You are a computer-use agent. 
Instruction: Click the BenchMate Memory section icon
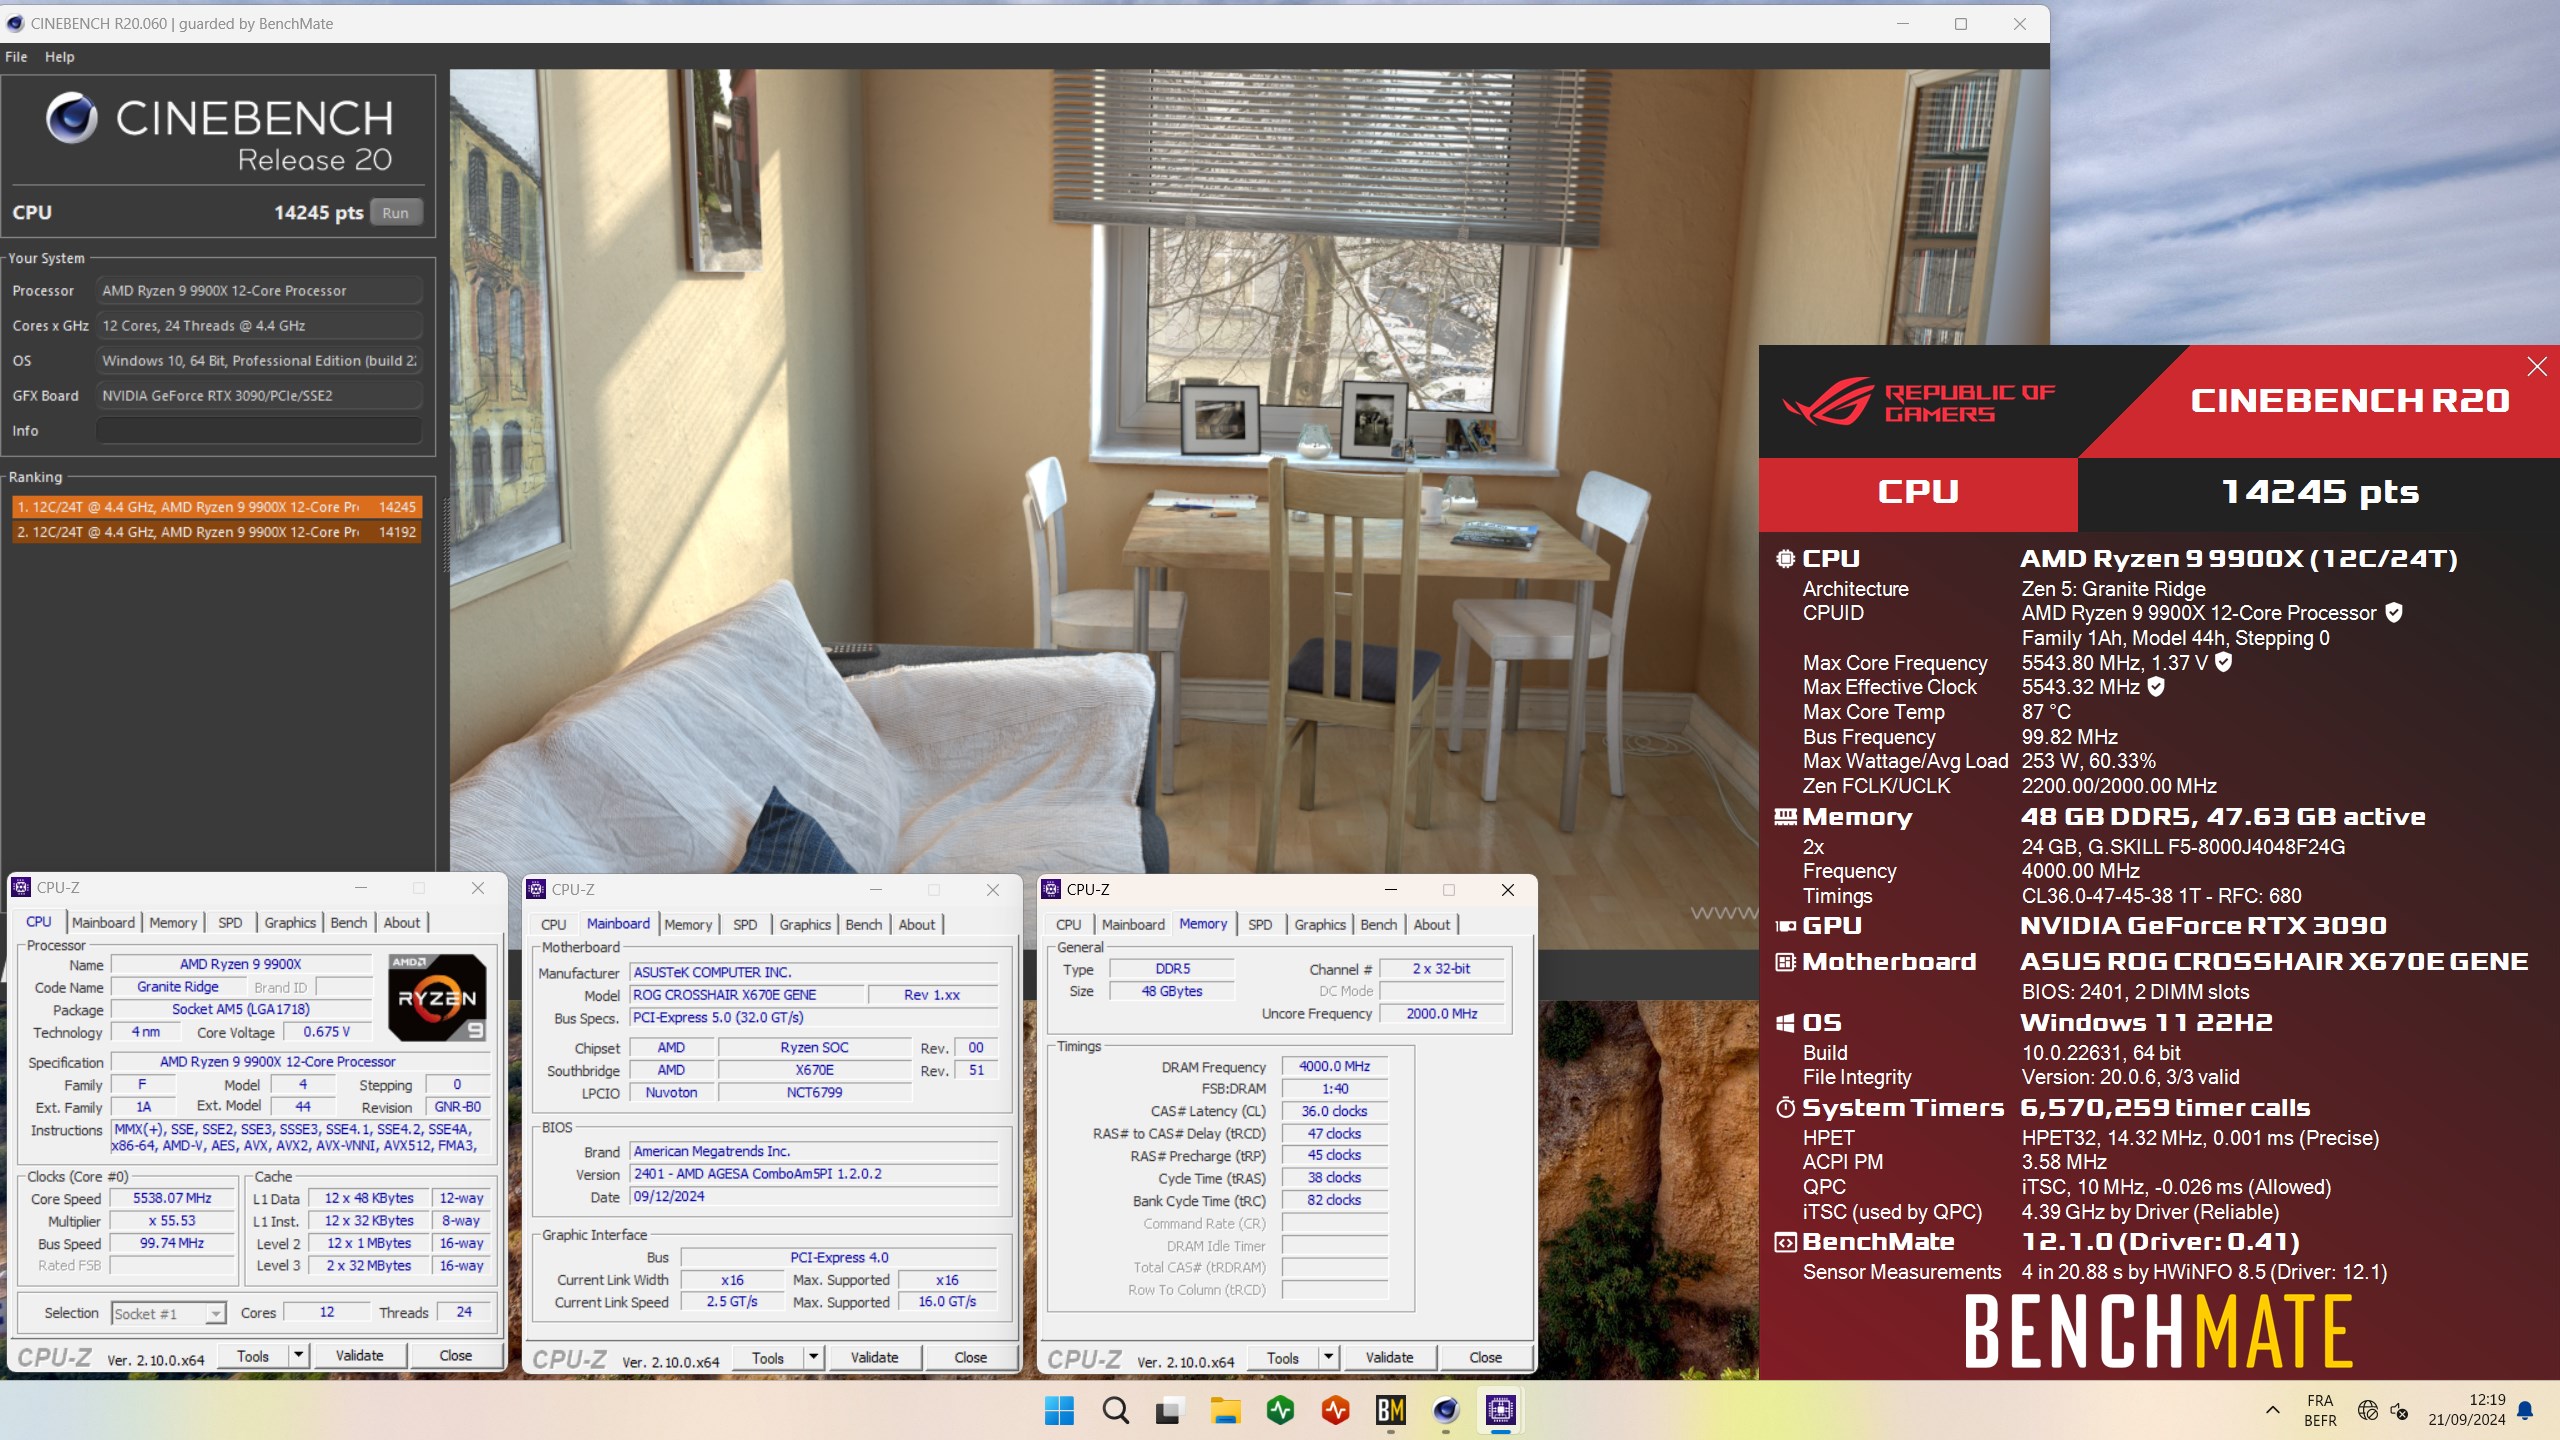coord(1785,817)
